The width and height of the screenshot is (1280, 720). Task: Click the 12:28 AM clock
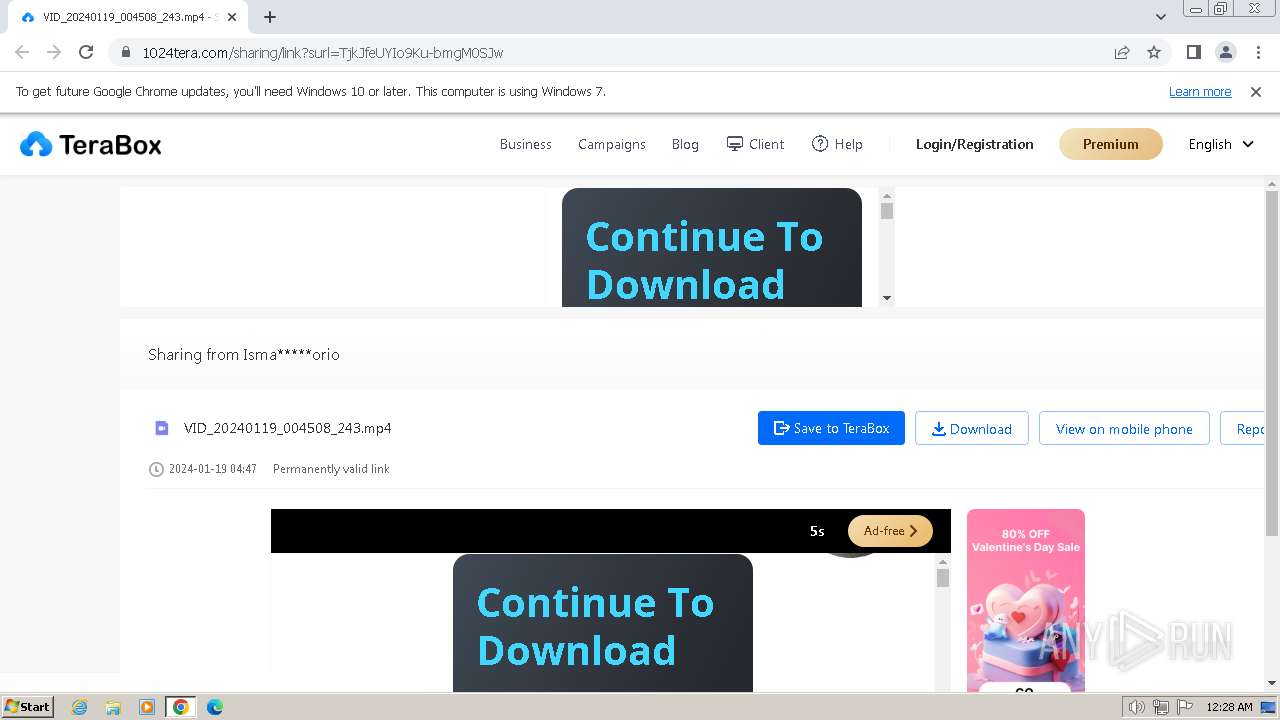(x=1229, y=707)
